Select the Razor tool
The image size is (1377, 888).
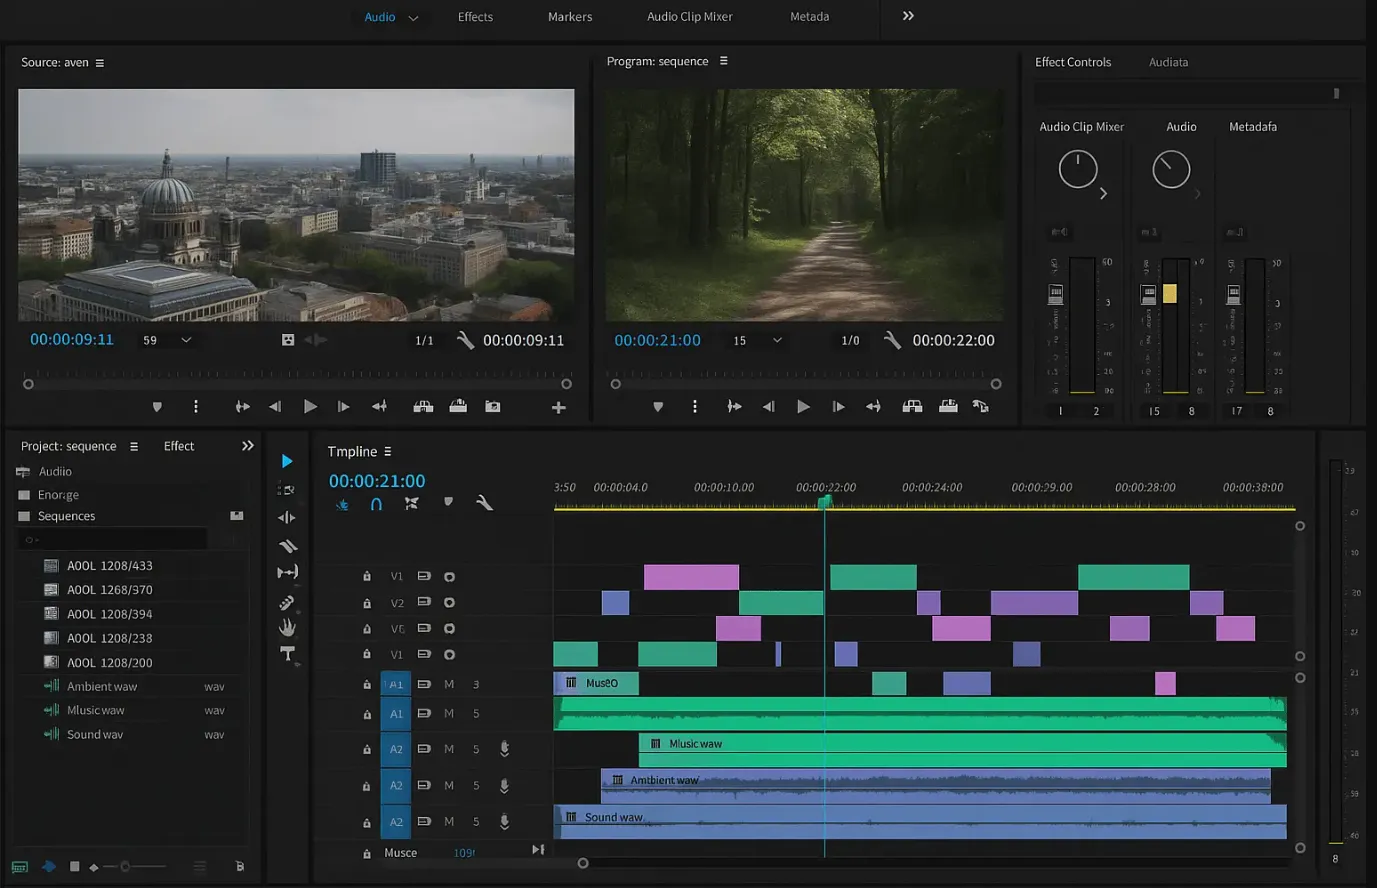click(288, 546)
